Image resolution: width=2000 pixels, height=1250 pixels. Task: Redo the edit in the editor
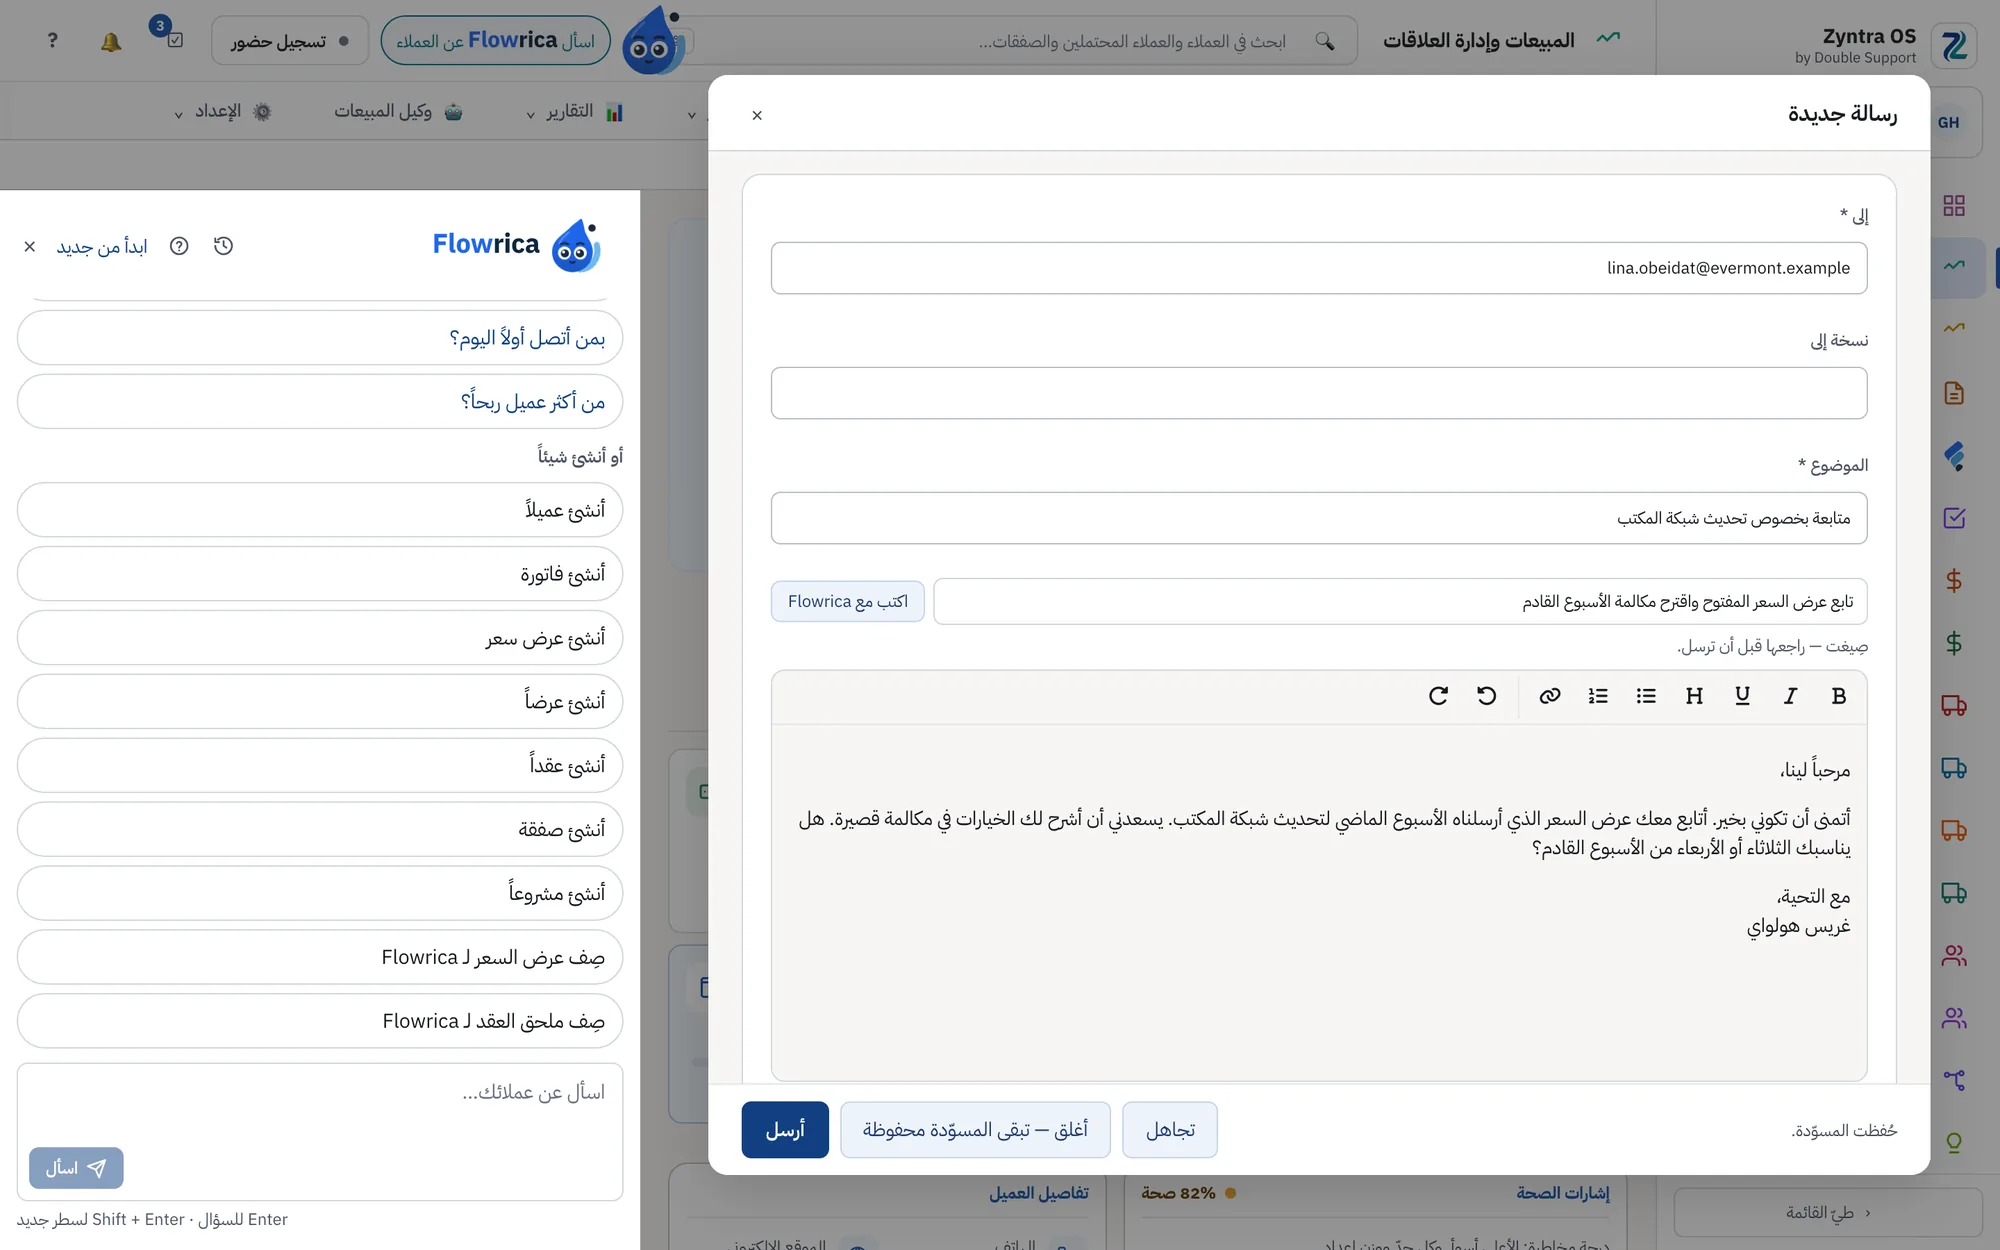[x=1438, y=696]
